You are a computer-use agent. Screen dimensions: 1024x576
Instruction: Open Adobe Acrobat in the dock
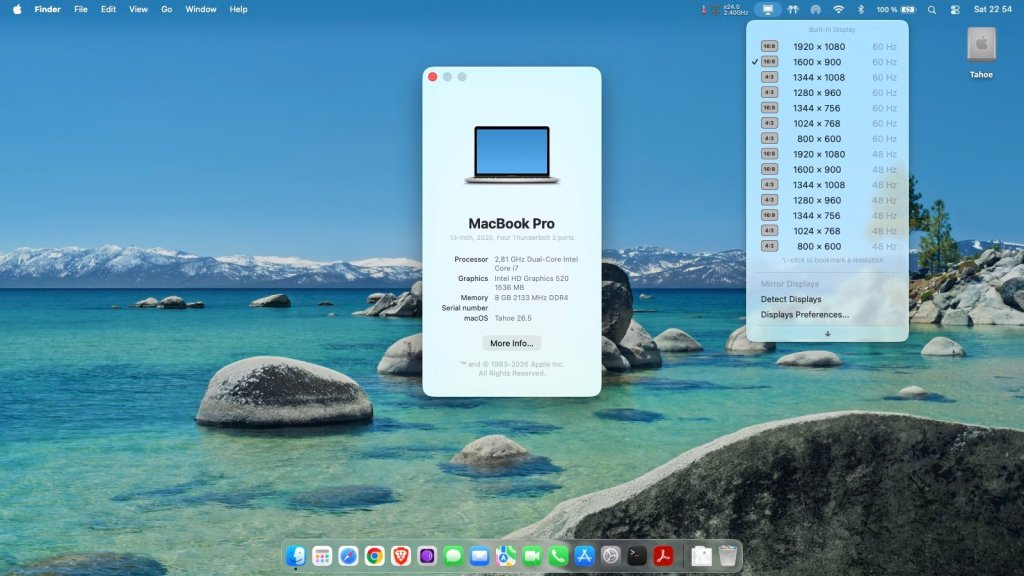[663, 556]
